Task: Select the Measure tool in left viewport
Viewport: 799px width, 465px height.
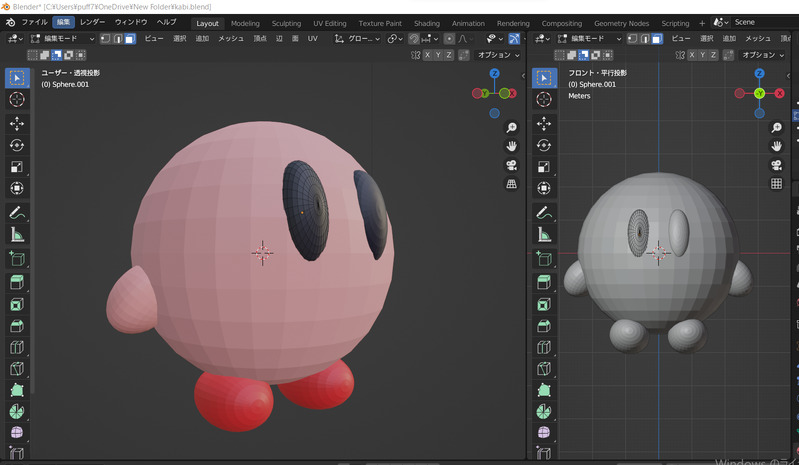Action: (x=17, y=235)
